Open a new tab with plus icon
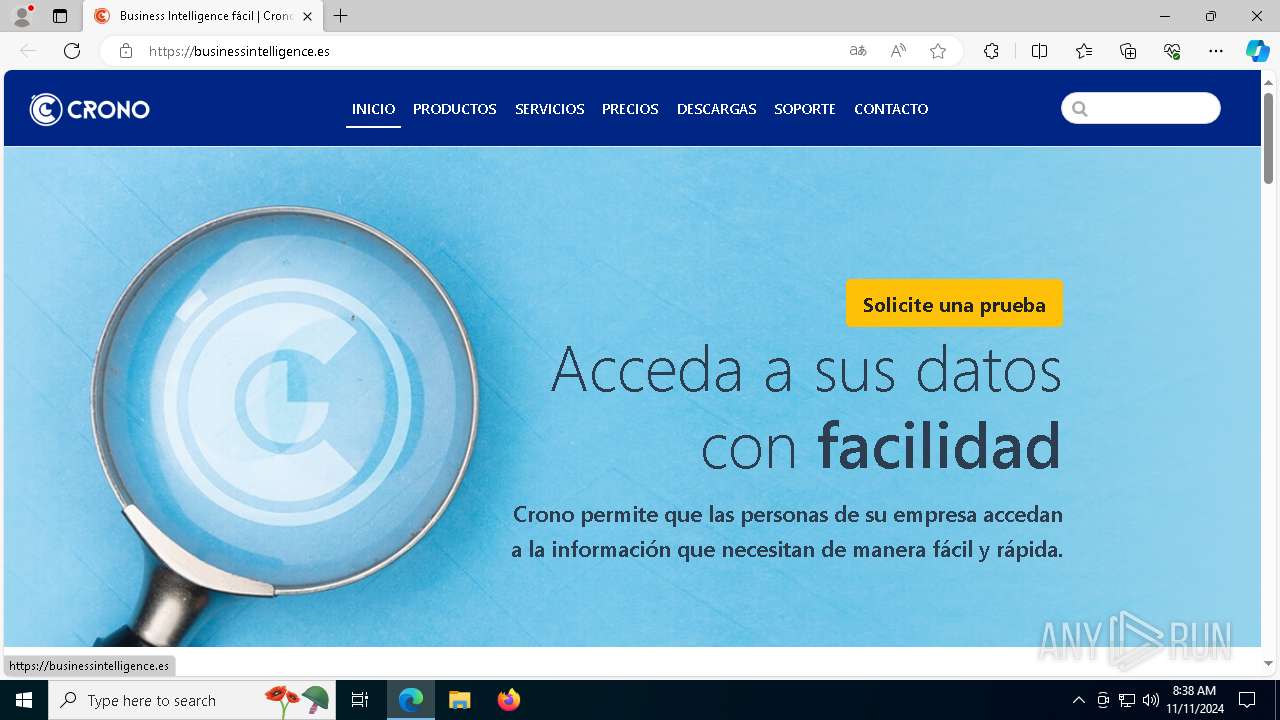Viewport: 1280px width, 720px height. point(341,16)
